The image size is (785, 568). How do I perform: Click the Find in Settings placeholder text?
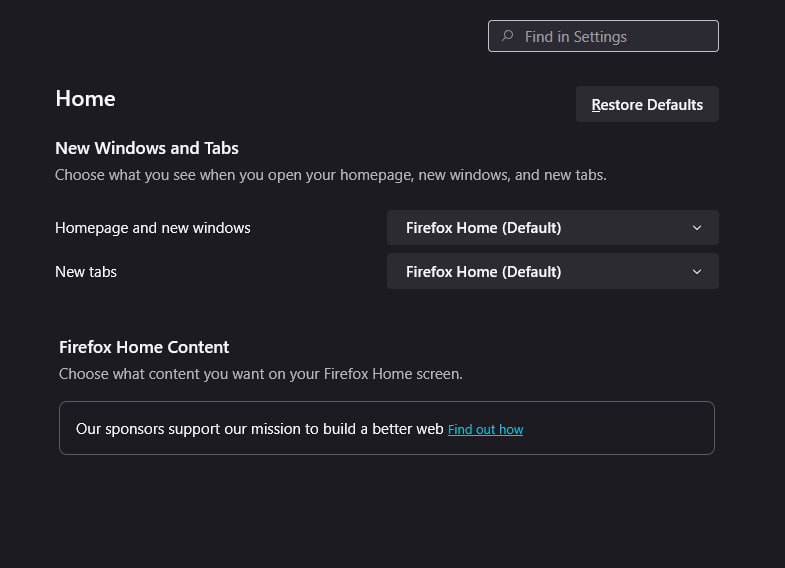576,37
